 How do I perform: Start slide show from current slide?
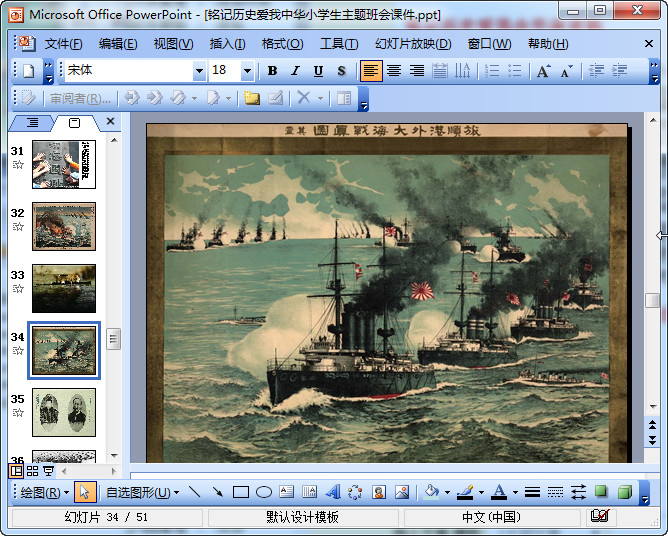coord(49,471)
